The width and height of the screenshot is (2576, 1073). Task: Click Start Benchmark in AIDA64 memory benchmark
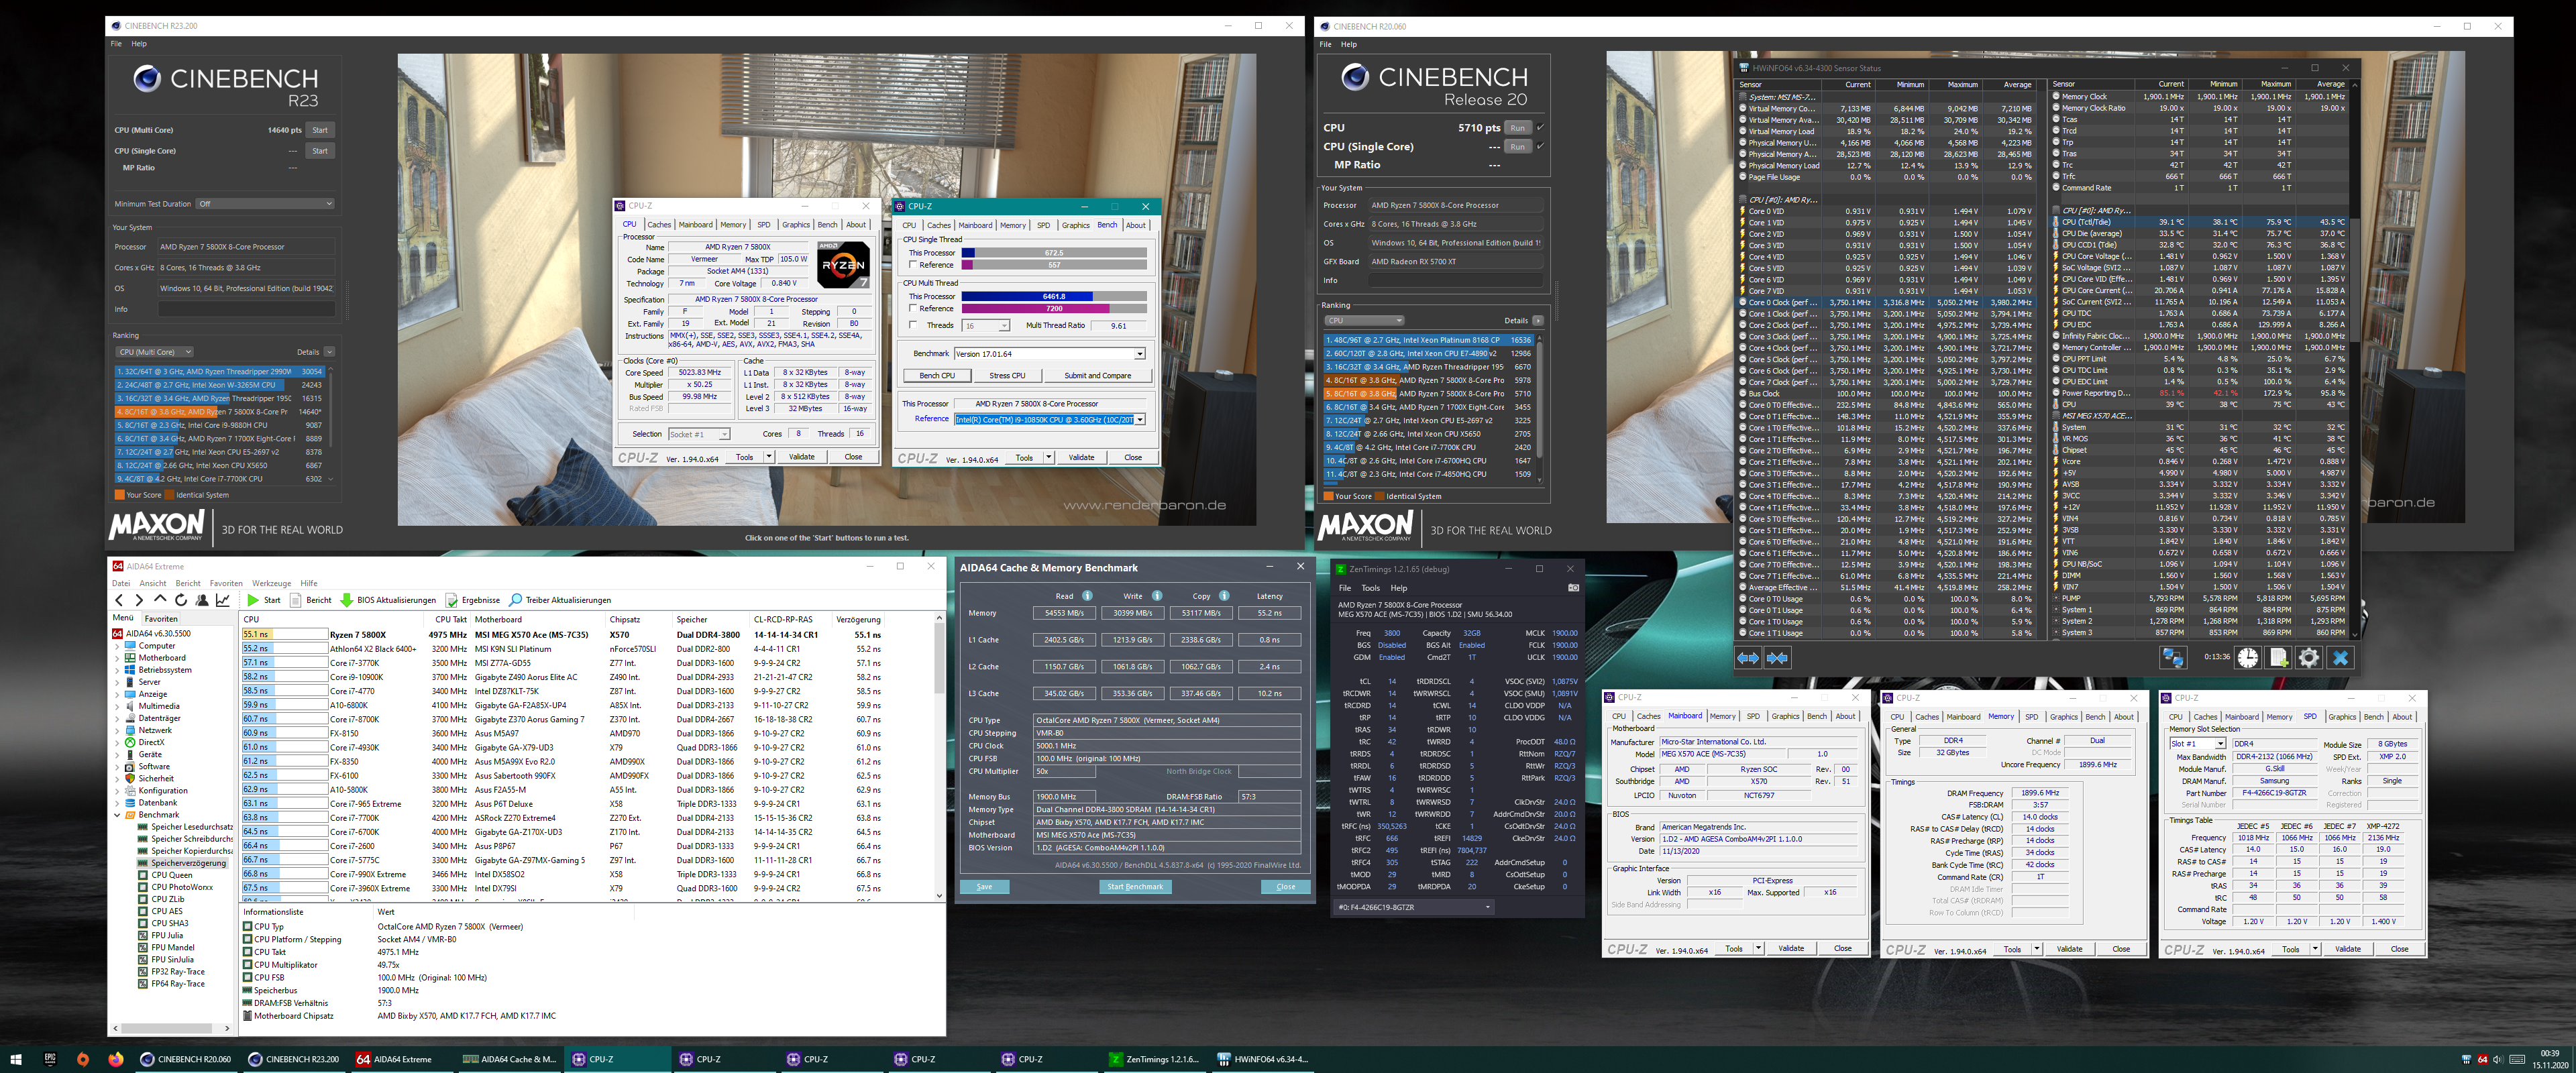[1135, 887]
